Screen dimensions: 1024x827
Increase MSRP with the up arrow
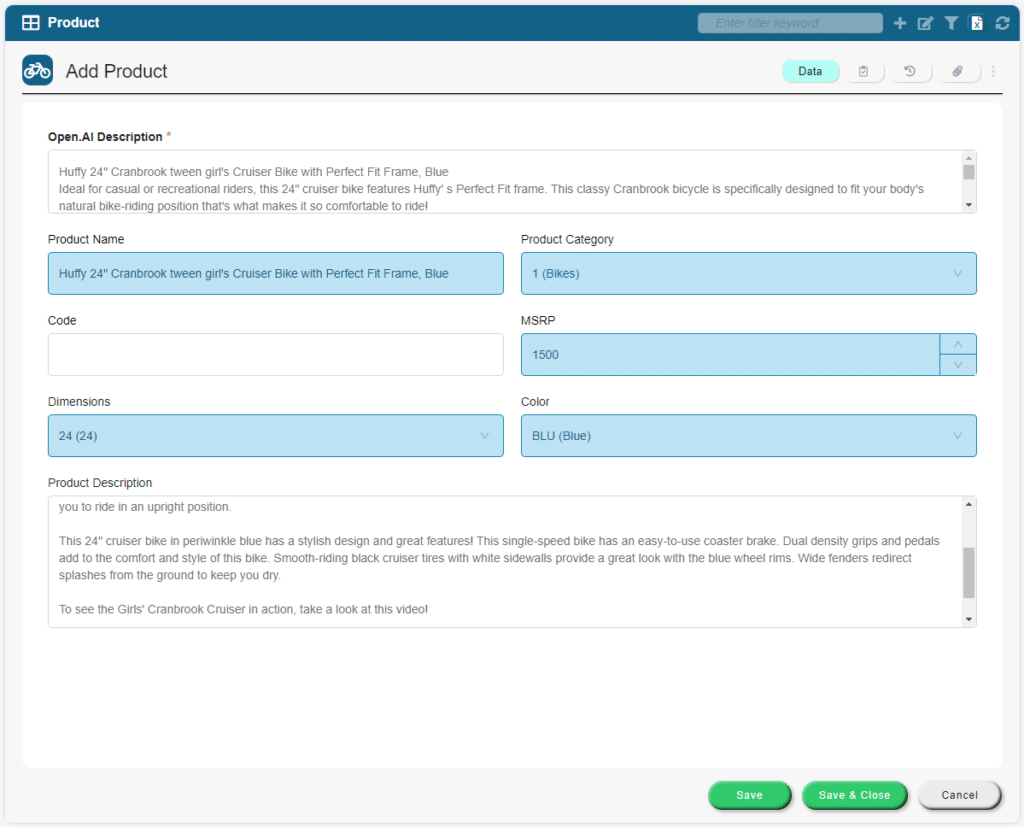(x=958, y=344)
